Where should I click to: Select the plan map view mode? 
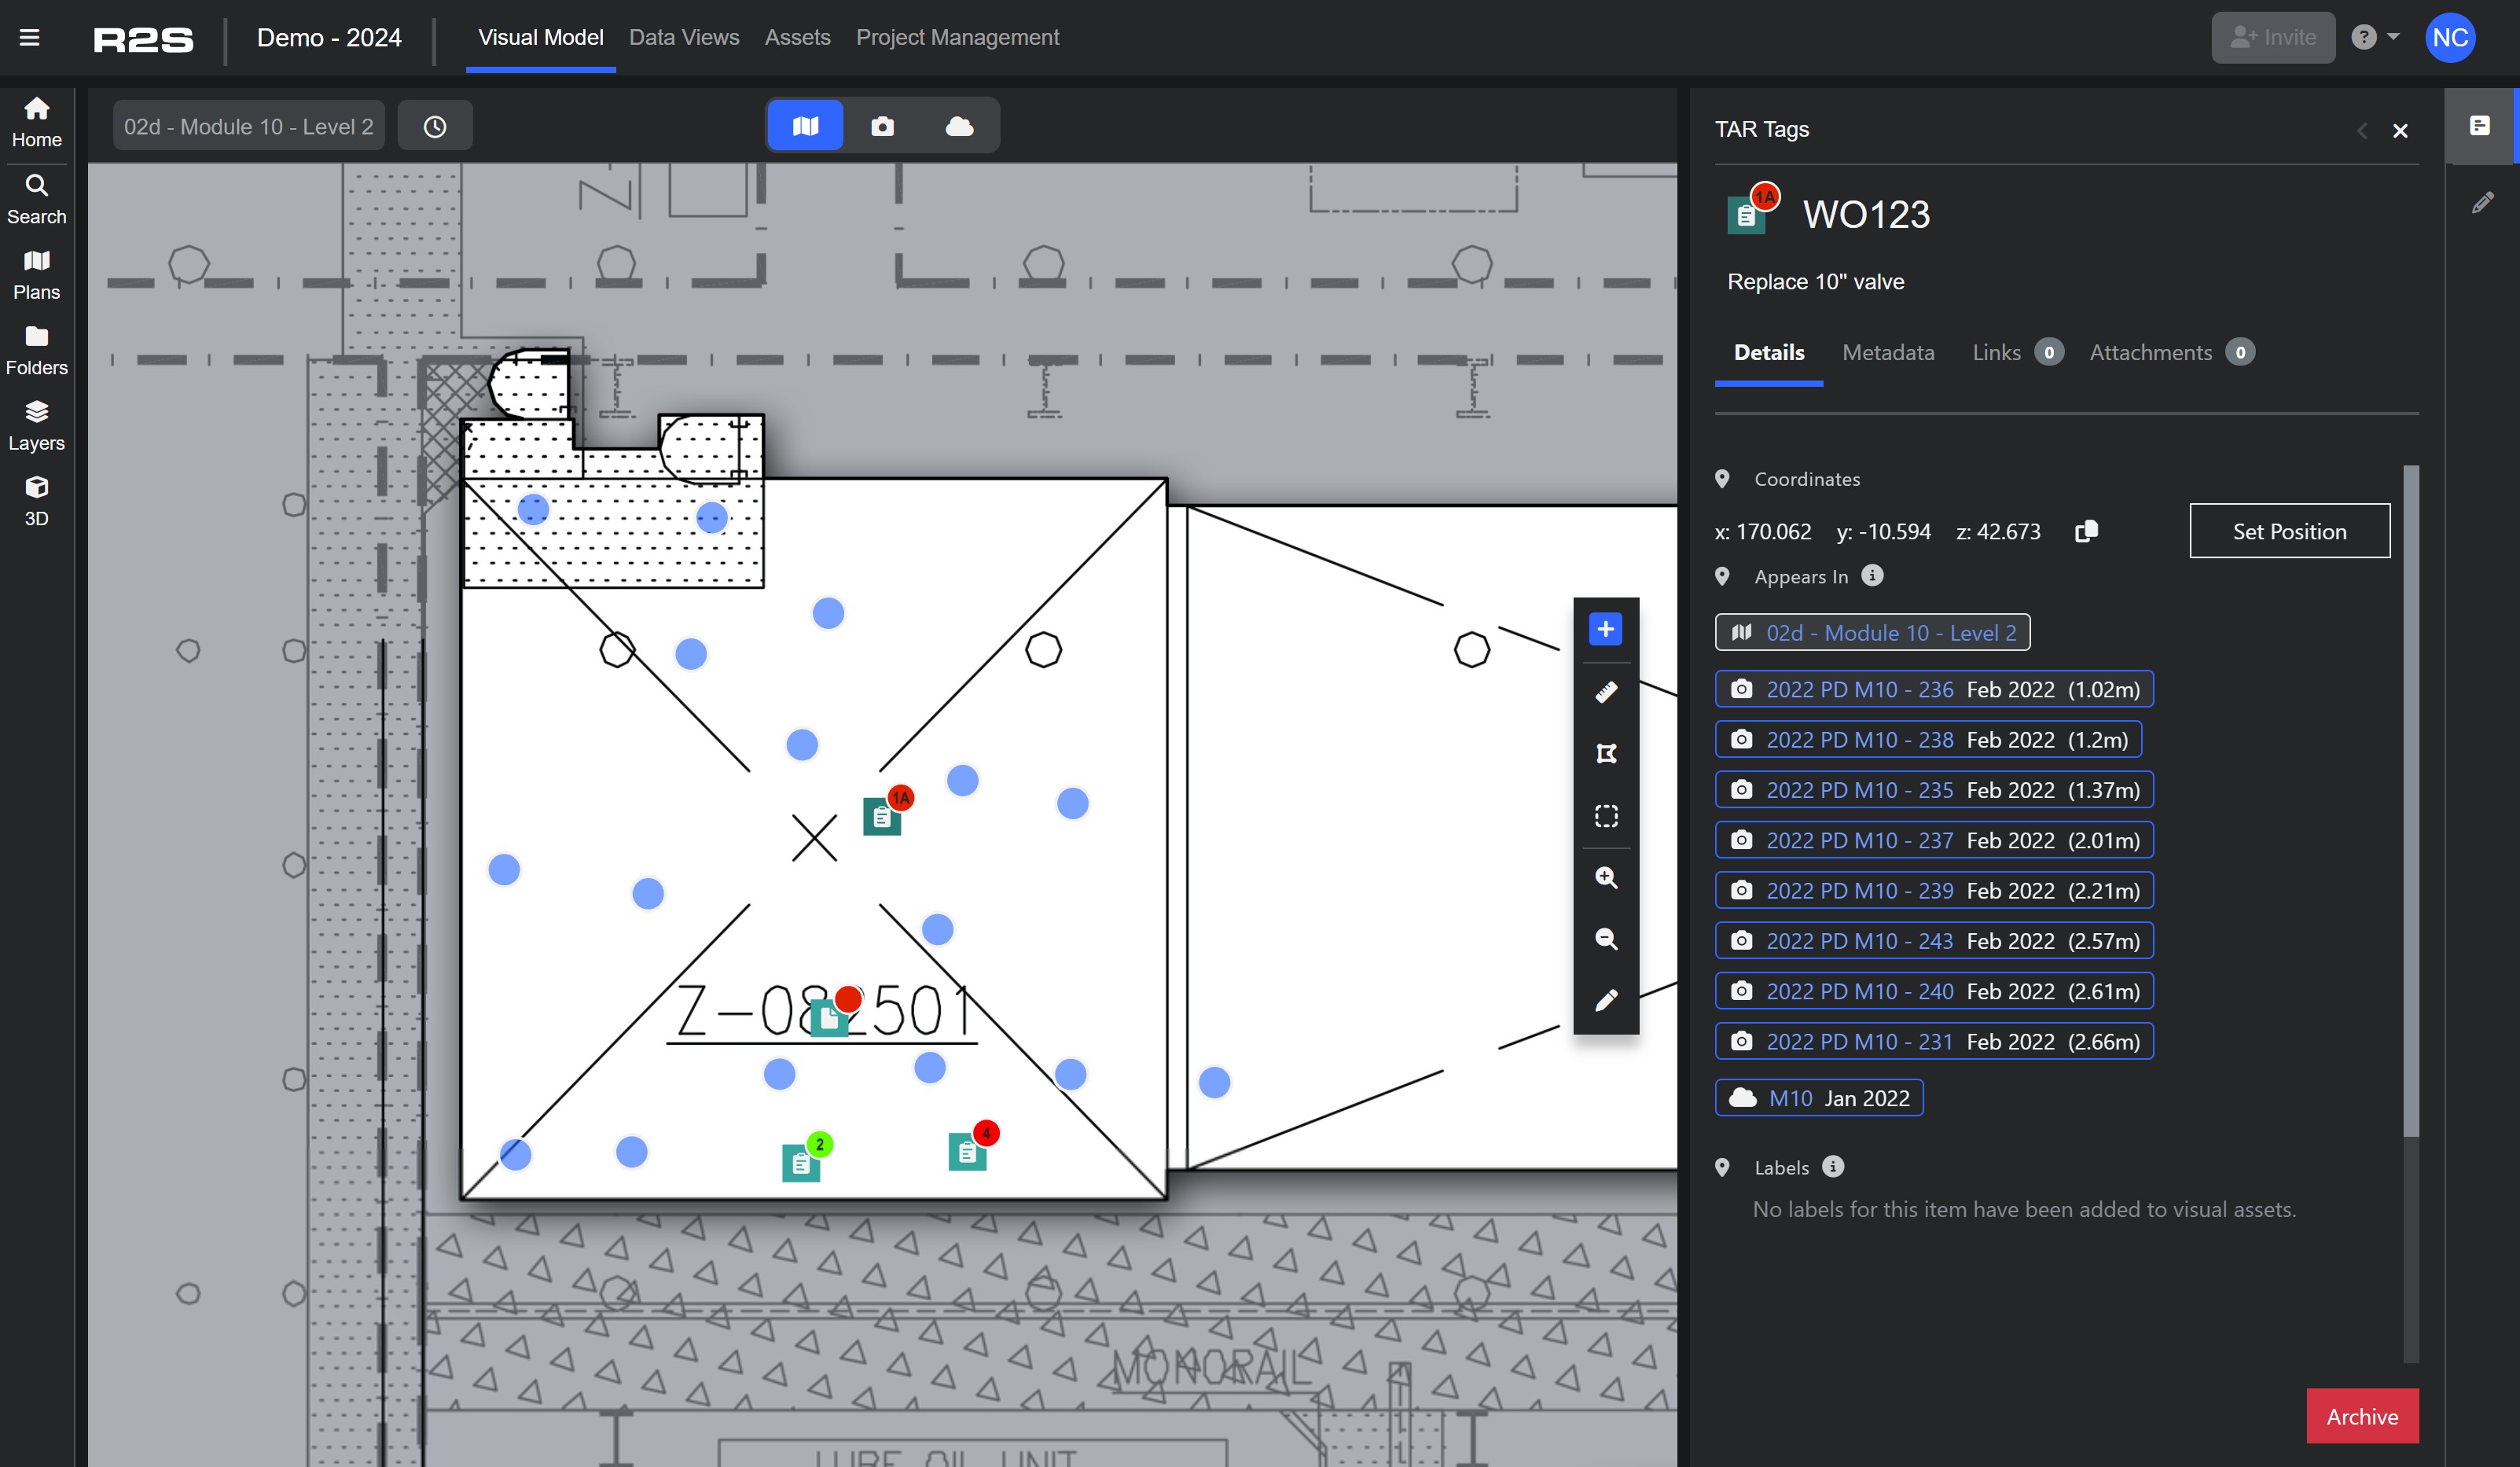tap(805, 126)
